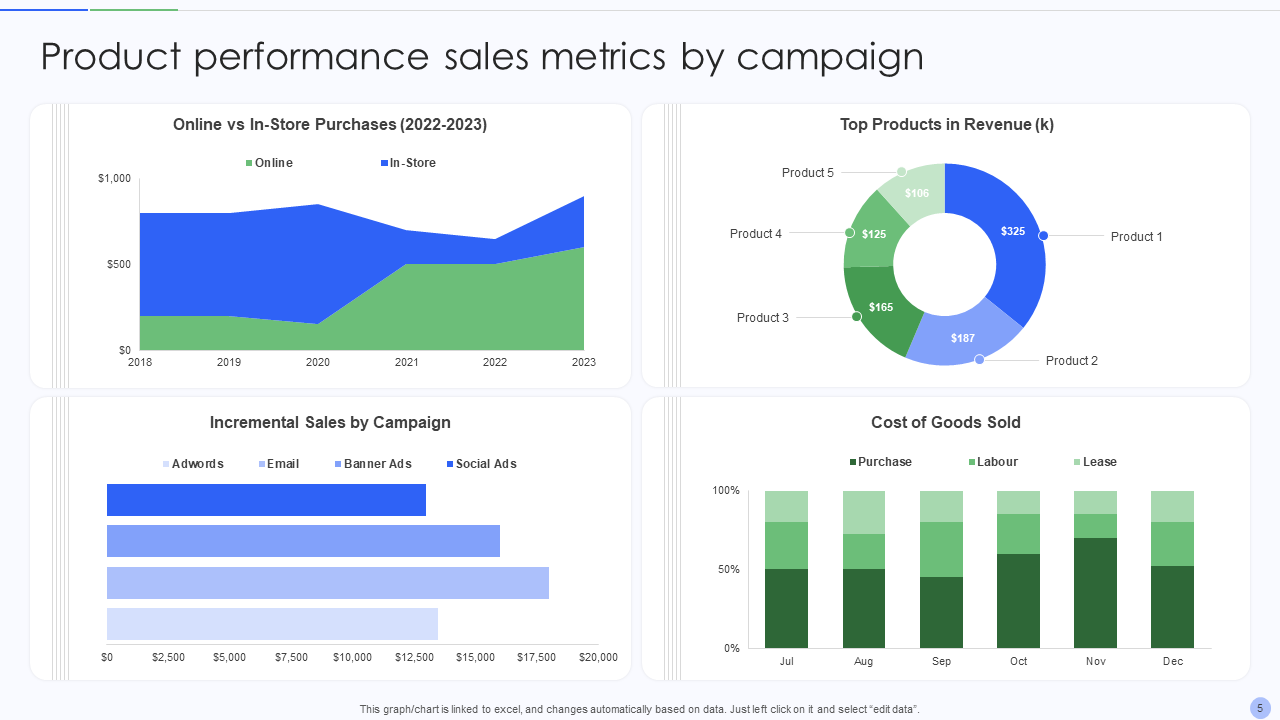Click the 2019 axis label
Viewport: 1280px width, 720px height.
pos(229,362)
